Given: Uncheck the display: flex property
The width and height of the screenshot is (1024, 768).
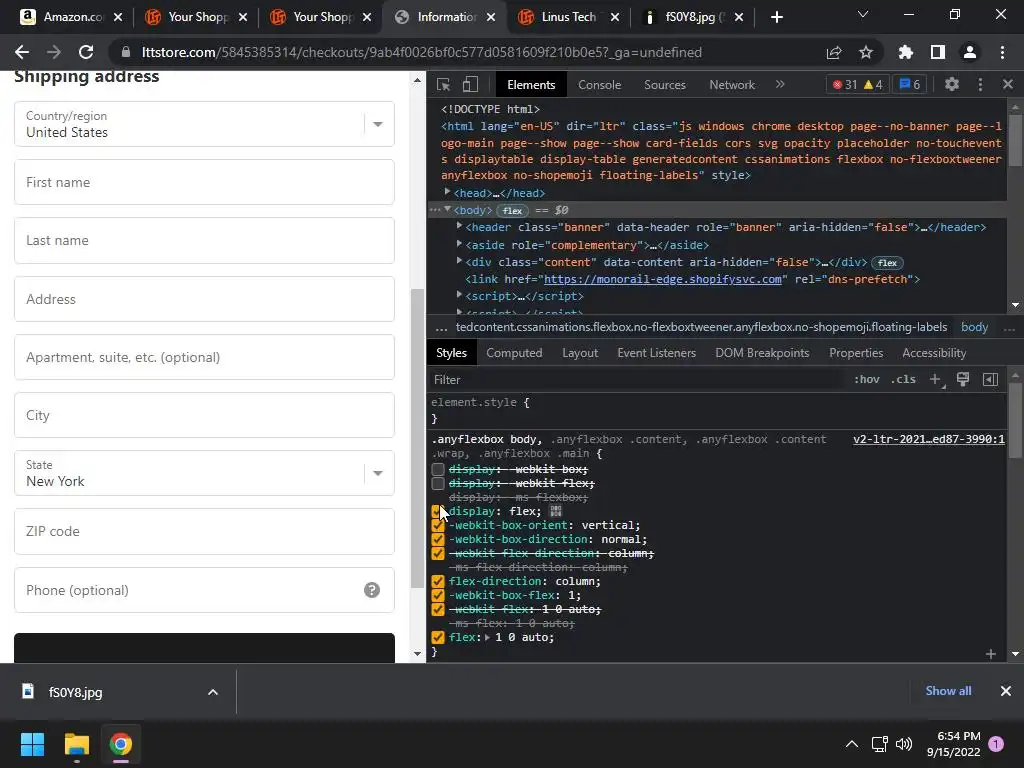Looking at the screenshot, I should 438,511.
